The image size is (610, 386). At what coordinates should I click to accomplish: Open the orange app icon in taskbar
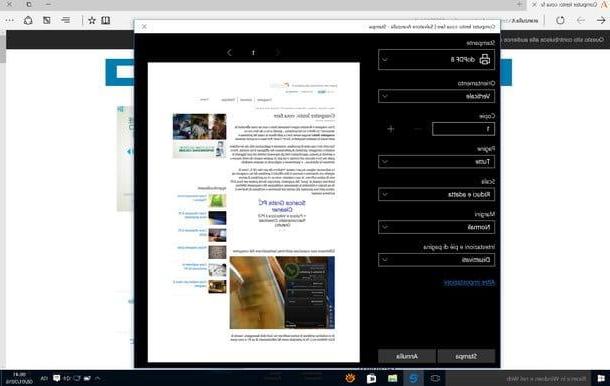351,378
